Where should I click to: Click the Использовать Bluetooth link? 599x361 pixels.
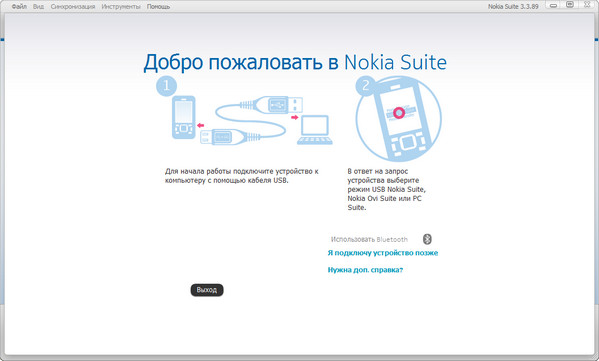coord(369,240)
